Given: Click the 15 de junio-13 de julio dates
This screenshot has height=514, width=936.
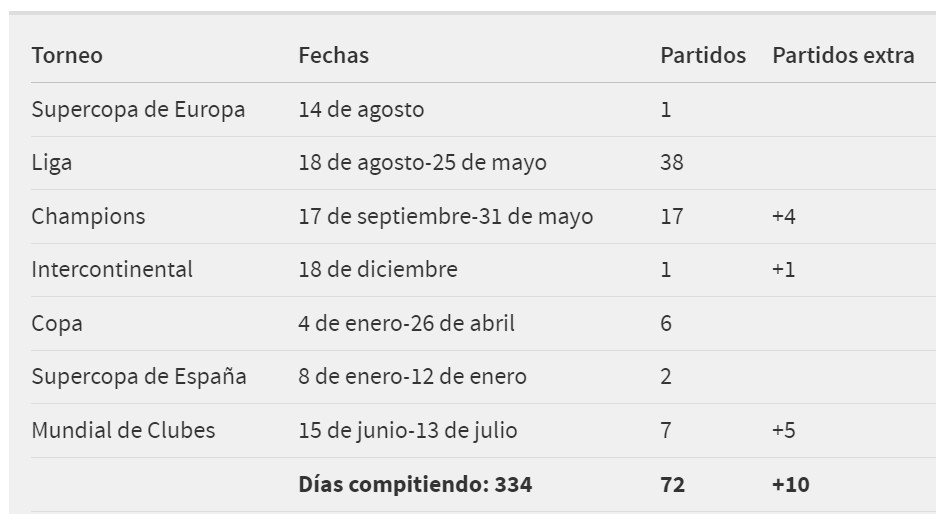Looking at the screenshot, I should [408, 430].
